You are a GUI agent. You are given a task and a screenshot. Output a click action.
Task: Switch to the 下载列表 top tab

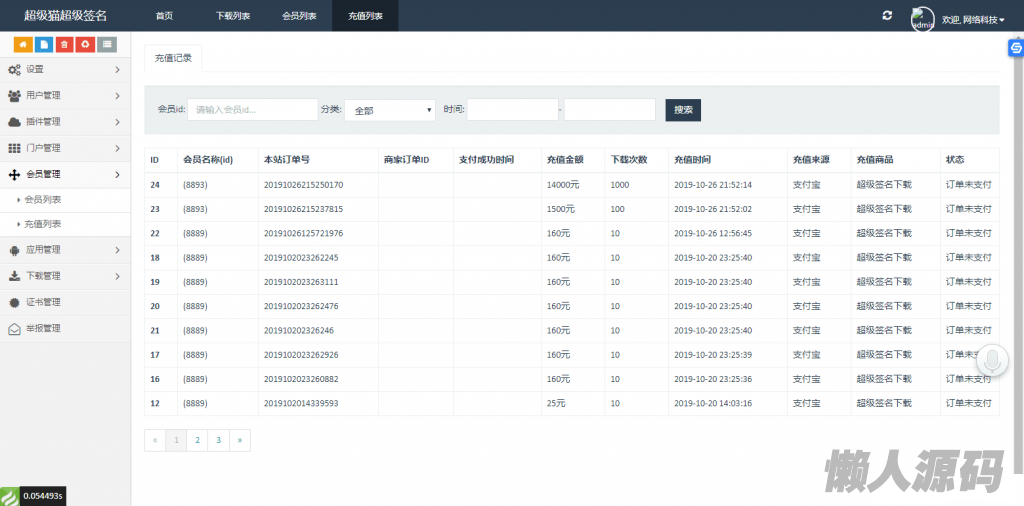(233, 16)
